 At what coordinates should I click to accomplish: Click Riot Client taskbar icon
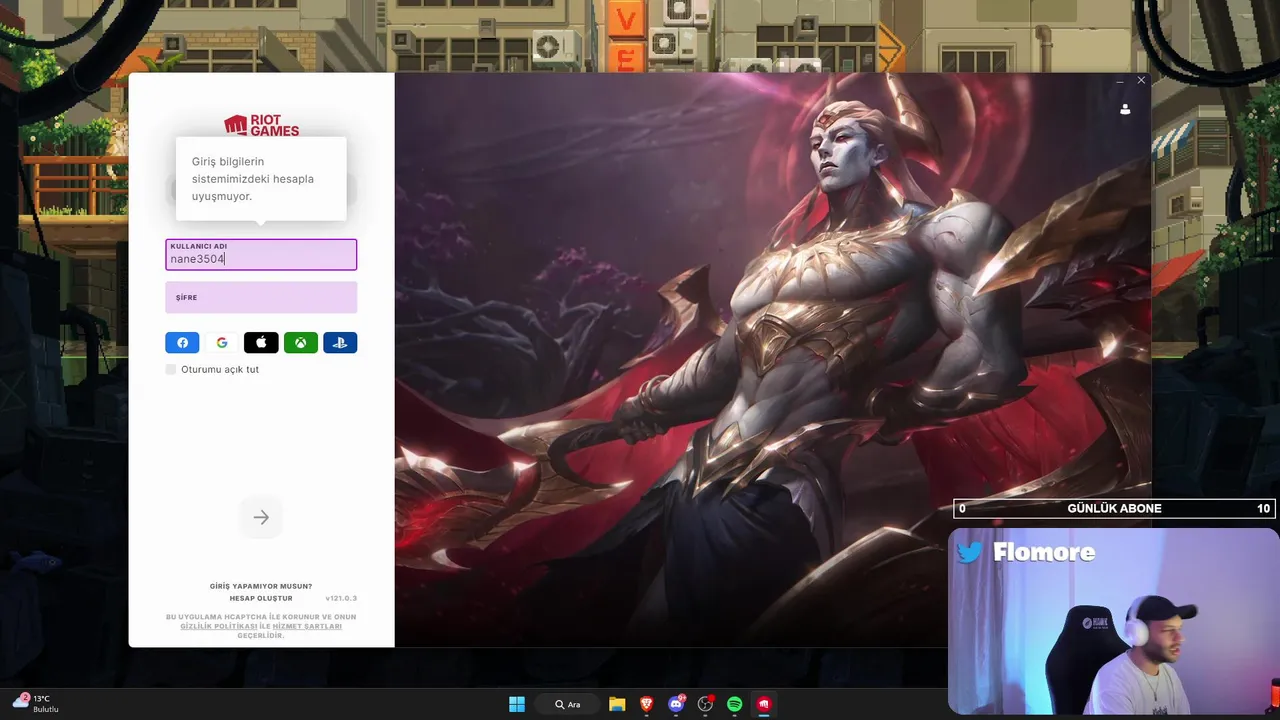(764, 704)
